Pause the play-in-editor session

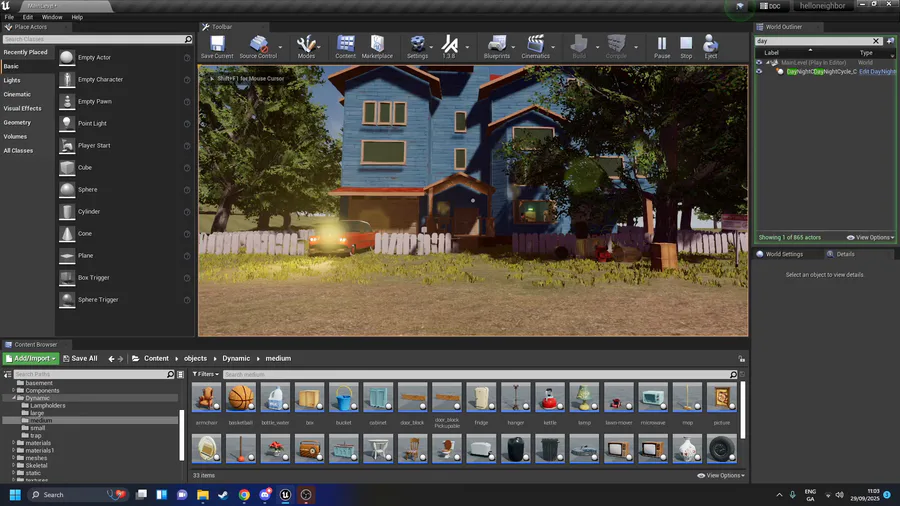point(662,47)
